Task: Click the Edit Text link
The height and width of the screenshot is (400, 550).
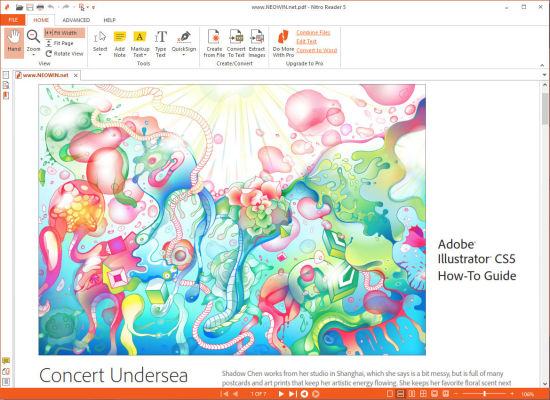Action: pyautogui.click(x=307, y=41)
